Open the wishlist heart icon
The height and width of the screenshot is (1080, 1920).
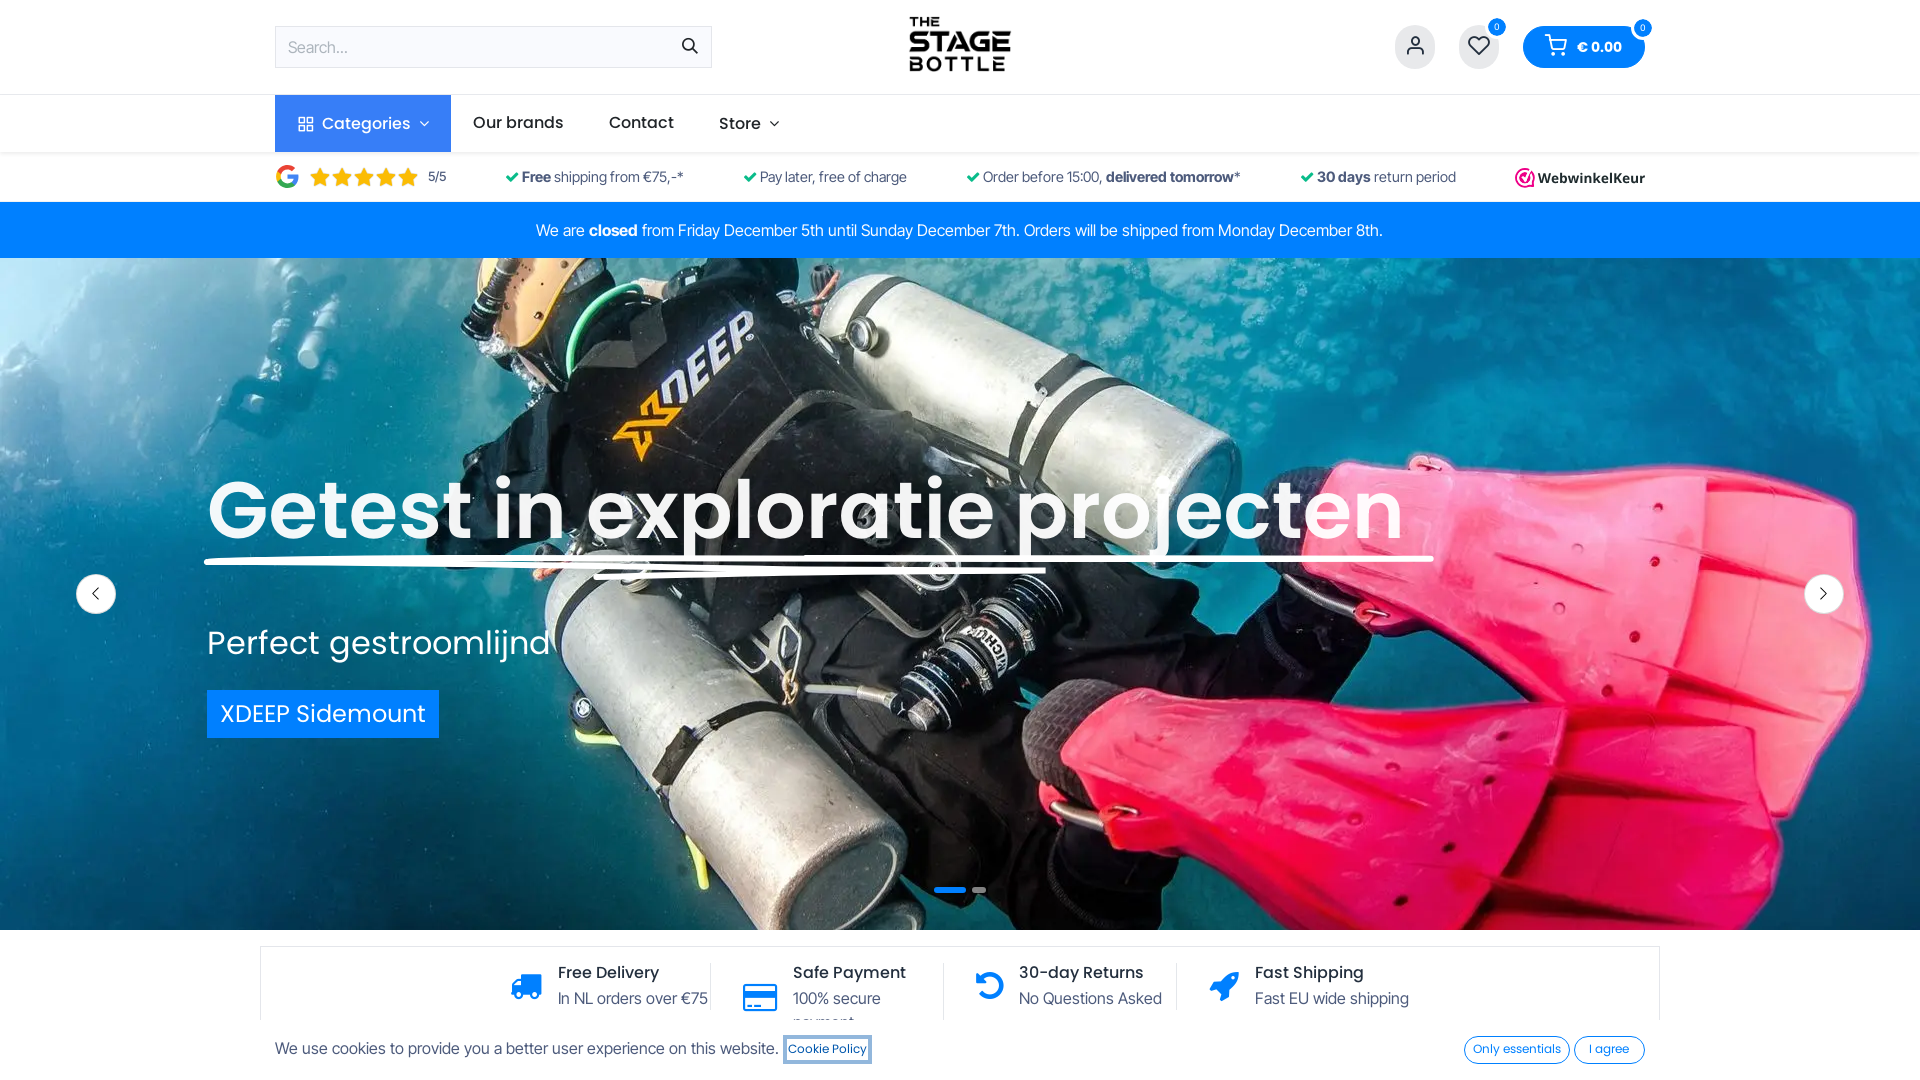pyautogui.click(x=1478, y=47)
